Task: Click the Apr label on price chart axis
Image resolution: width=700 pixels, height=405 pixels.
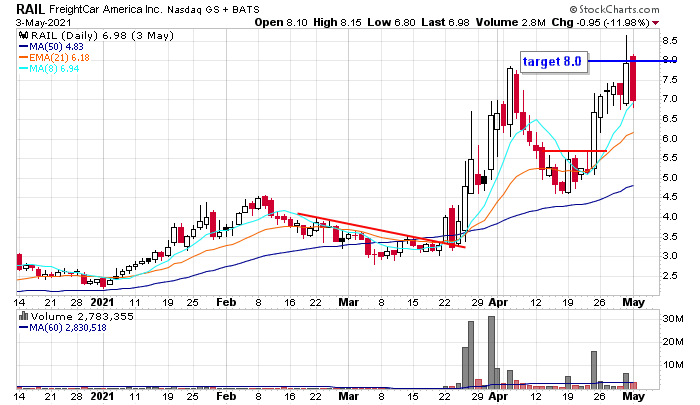Action: point(498,302)
